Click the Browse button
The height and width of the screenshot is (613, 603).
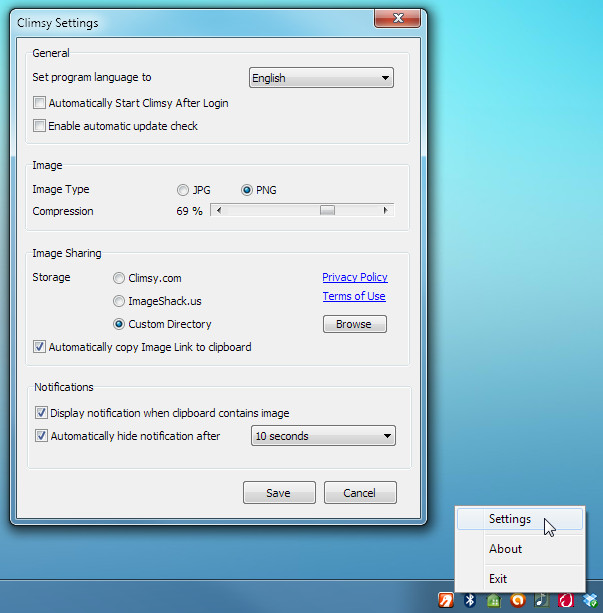click(x=355, y=324)
